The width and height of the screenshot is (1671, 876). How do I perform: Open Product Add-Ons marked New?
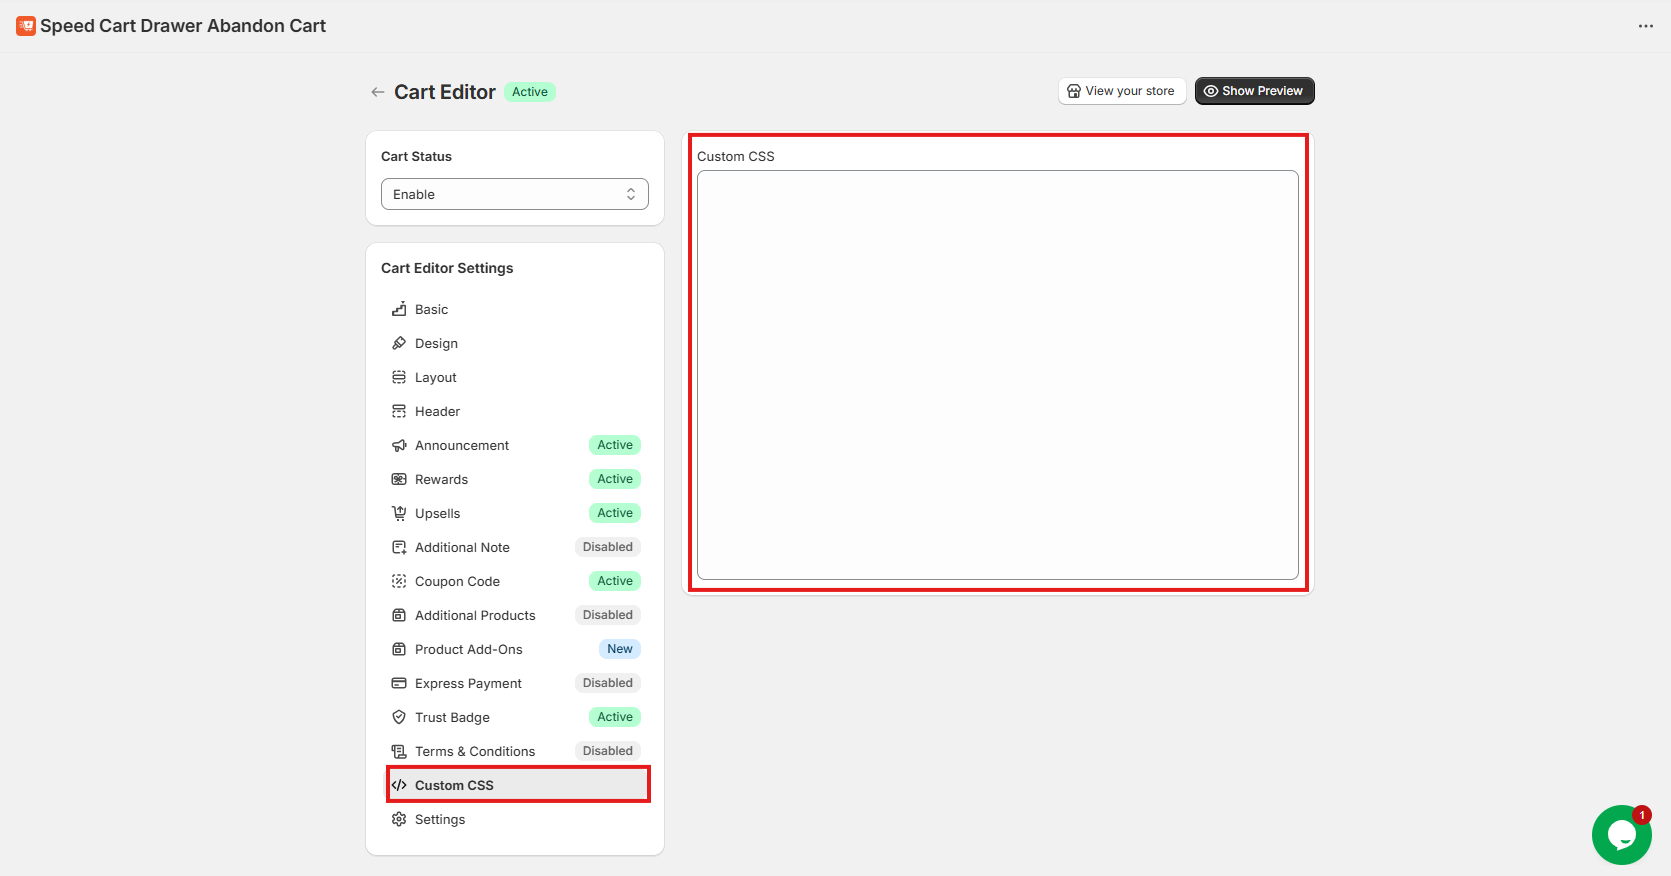click(468, 649)
